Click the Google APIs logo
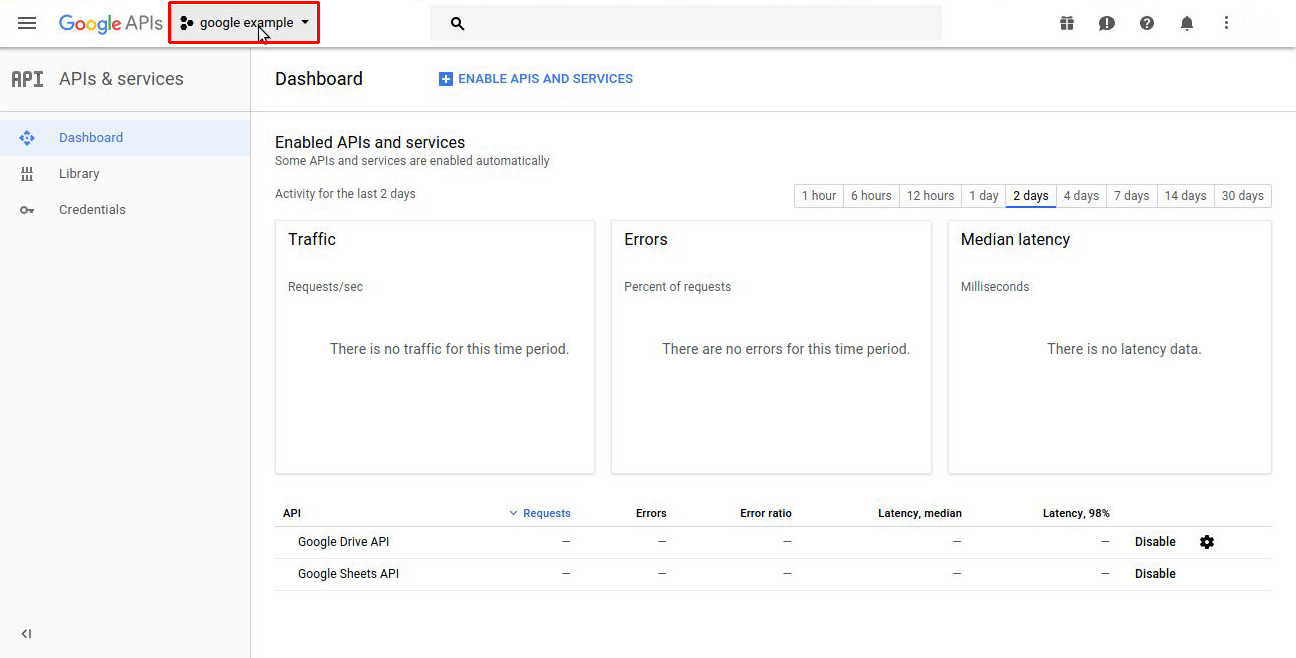Image resolution: width=1296 pixels, height=658 pixels. pyautogui.click(x=110, y=23)
